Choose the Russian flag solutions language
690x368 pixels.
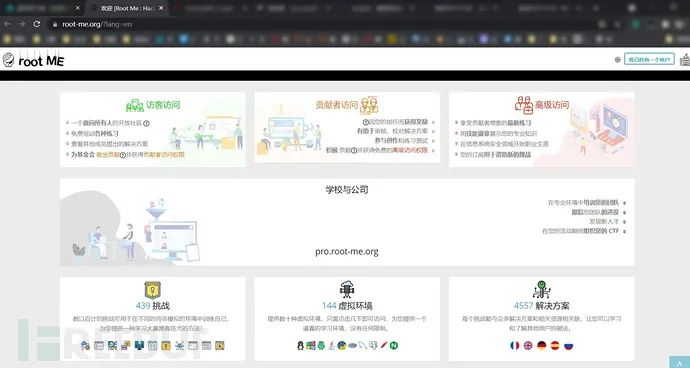[x=569, y=346]
